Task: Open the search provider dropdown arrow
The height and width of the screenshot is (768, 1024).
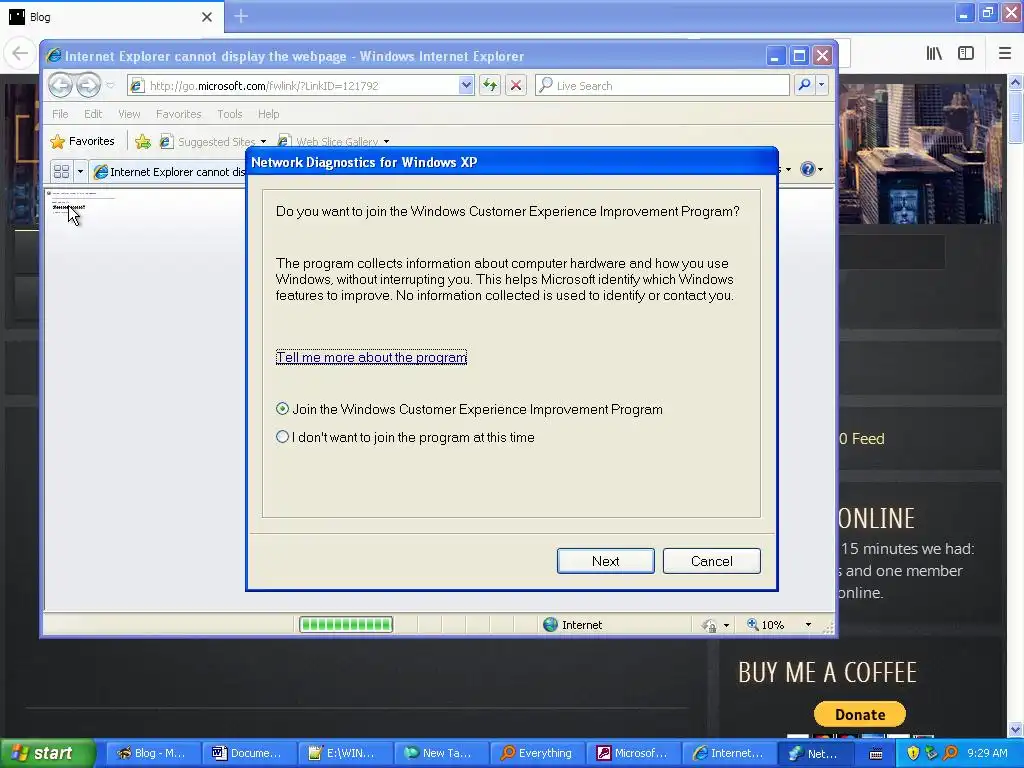Action: point(822,85)
